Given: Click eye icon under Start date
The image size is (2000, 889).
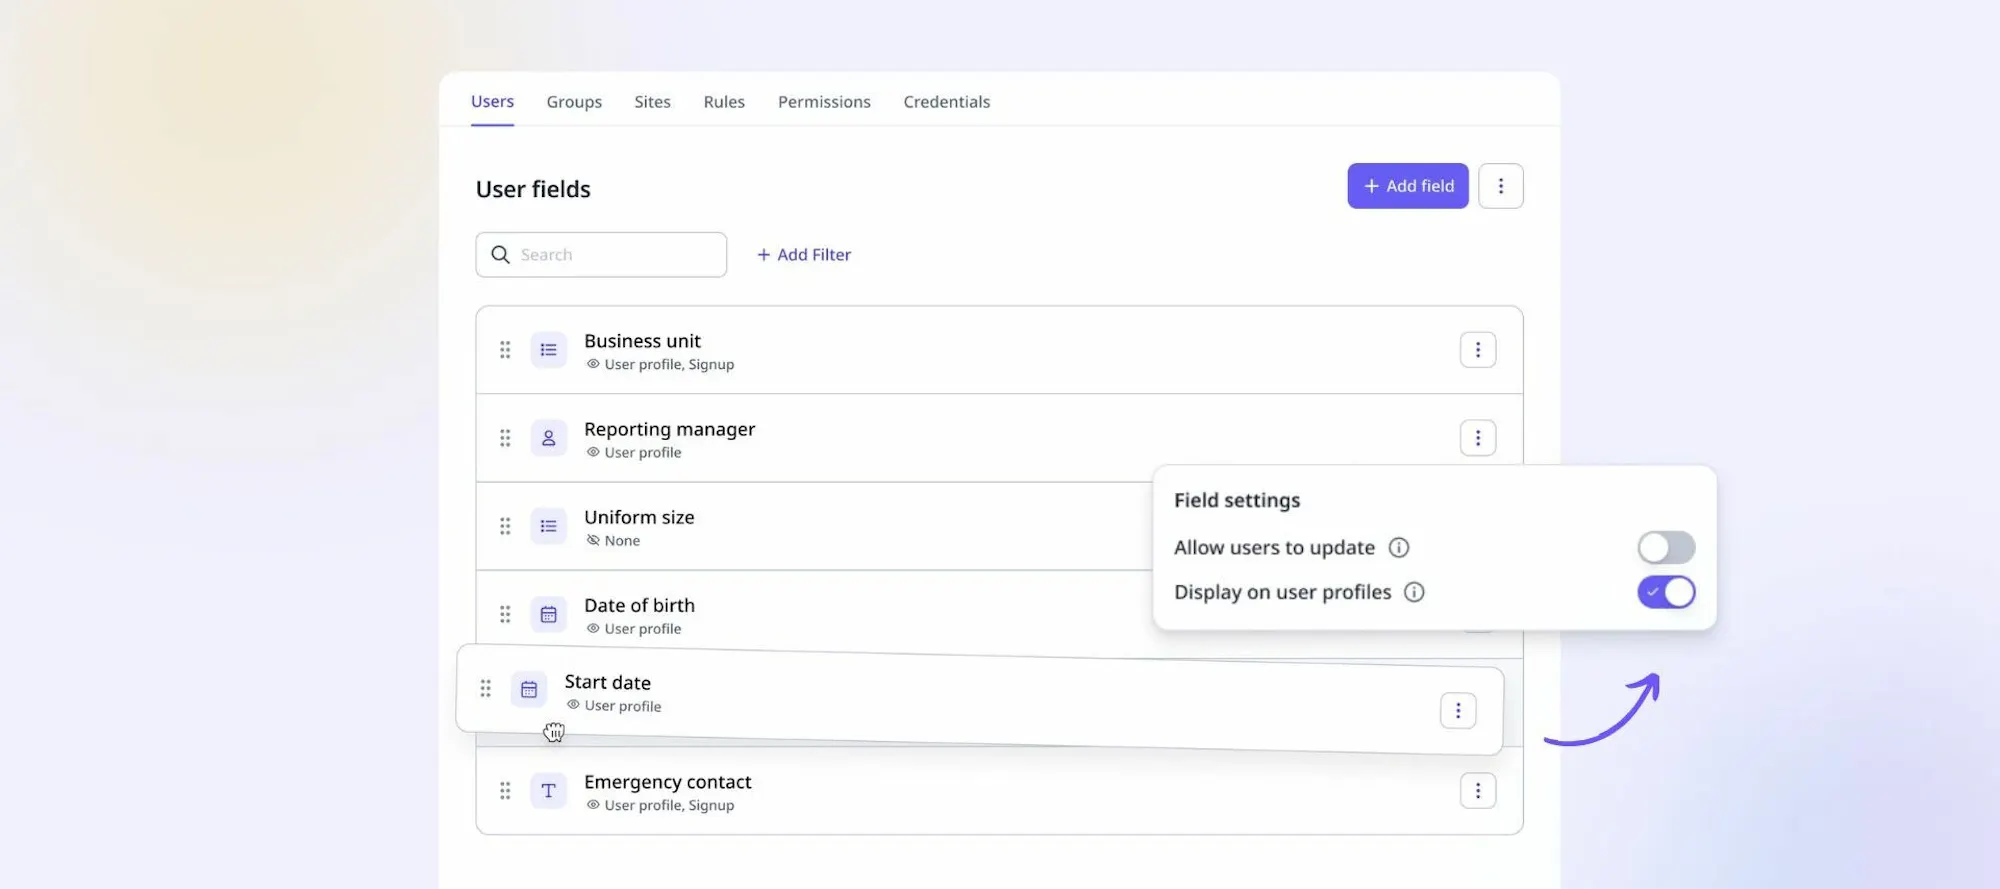Looking at the screenshot, I should [x=573, y=705].
